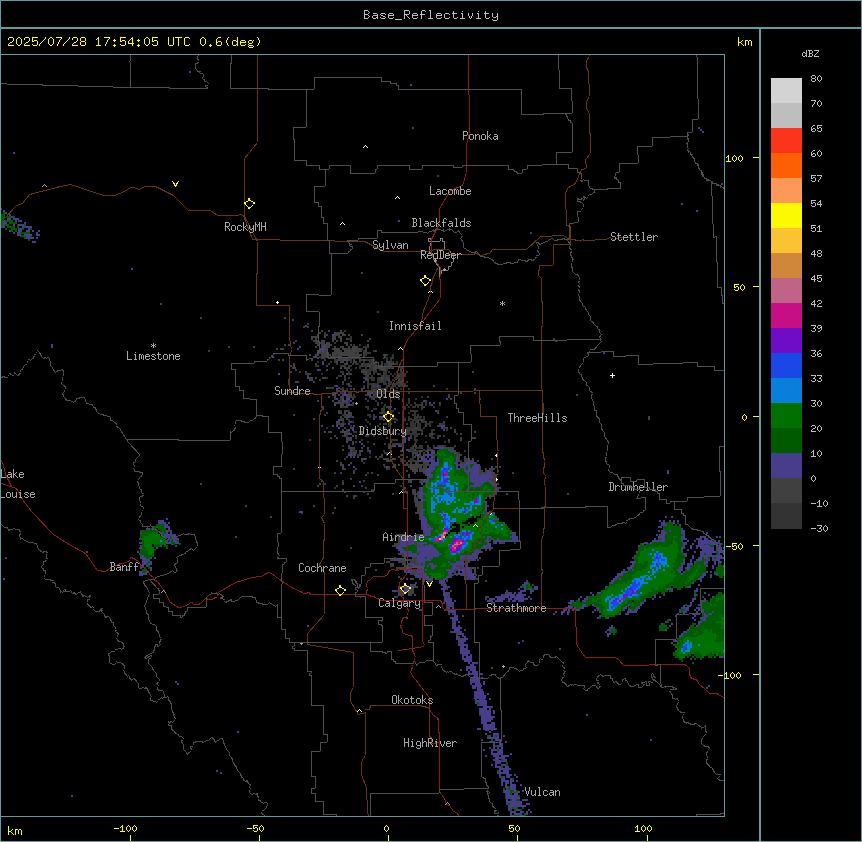Click the asterisk marker above Limestone label
This screenshot has height=842, width=862.
pos(153,346)
